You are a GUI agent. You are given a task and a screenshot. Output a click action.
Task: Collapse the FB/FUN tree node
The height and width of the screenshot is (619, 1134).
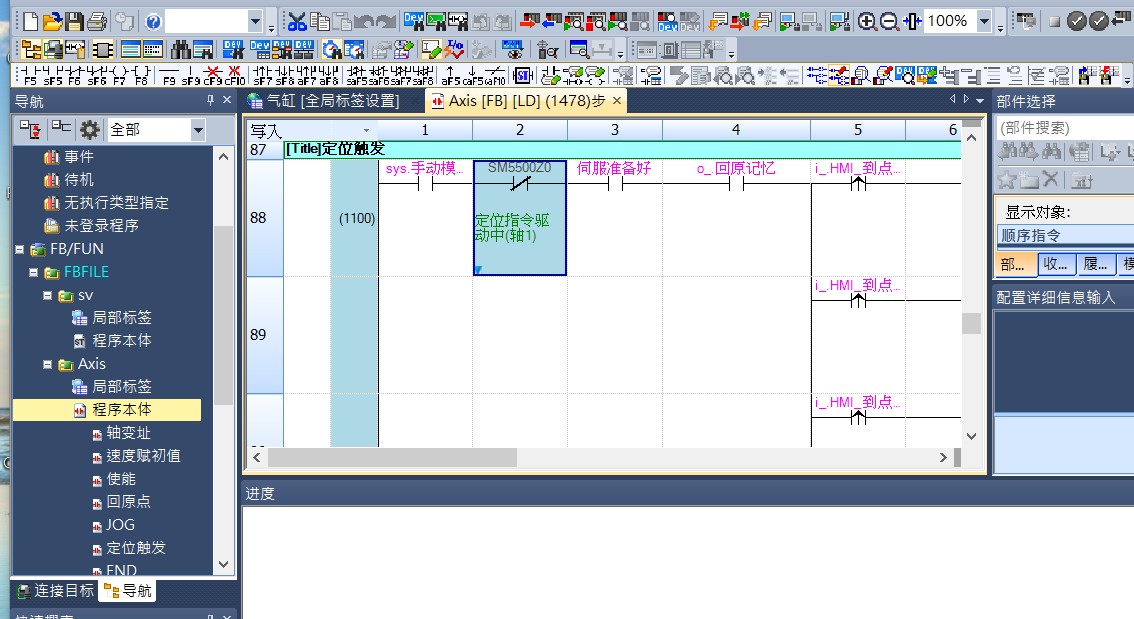click(20, 249)
